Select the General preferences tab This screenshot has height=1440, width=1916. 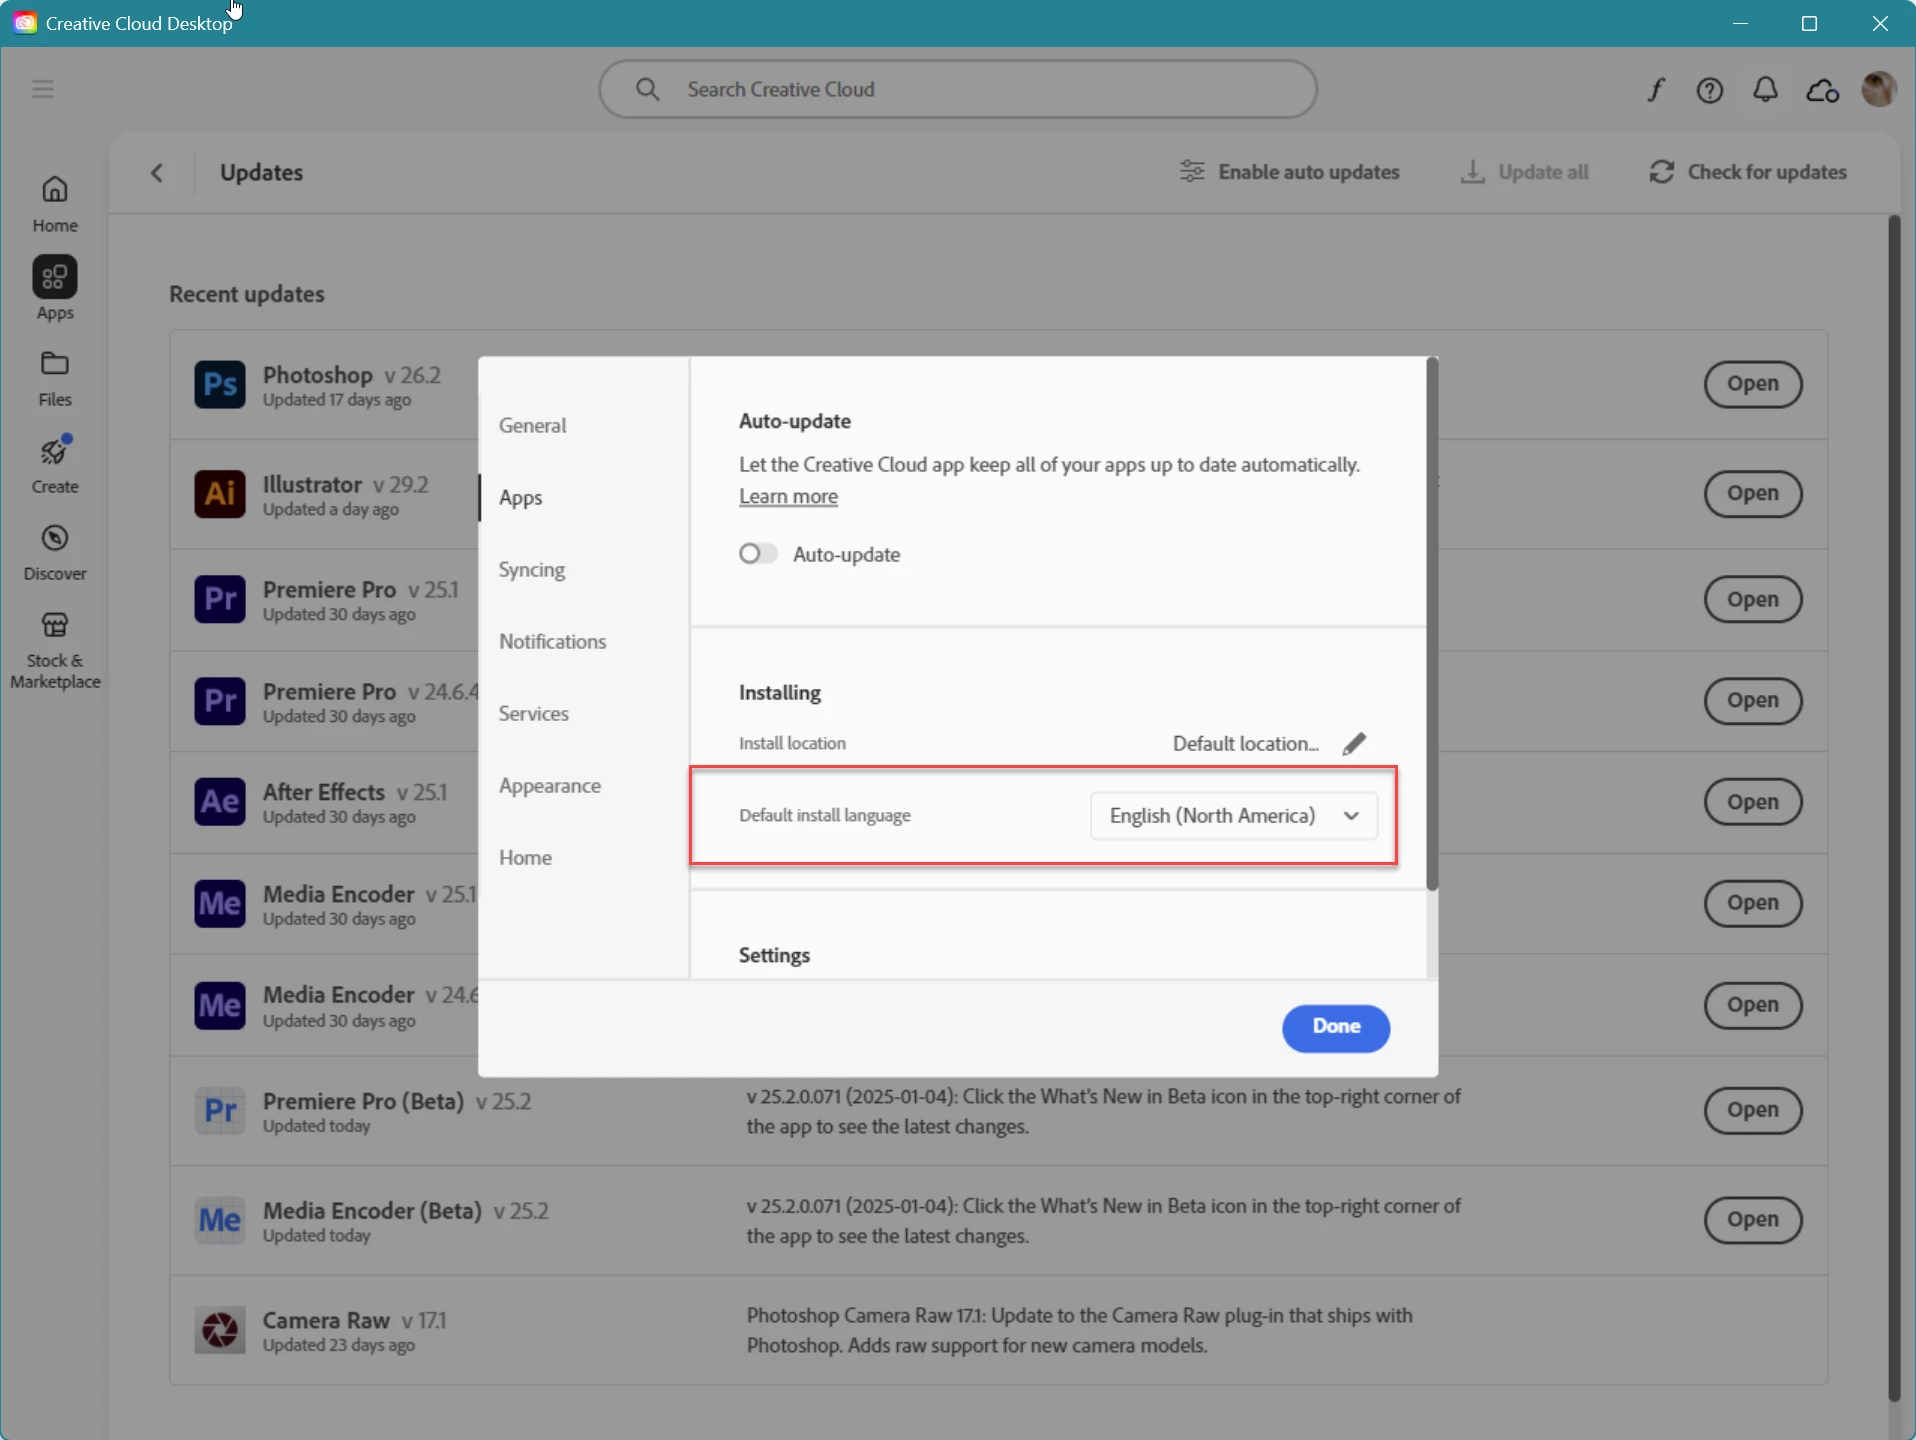[533, 425]
